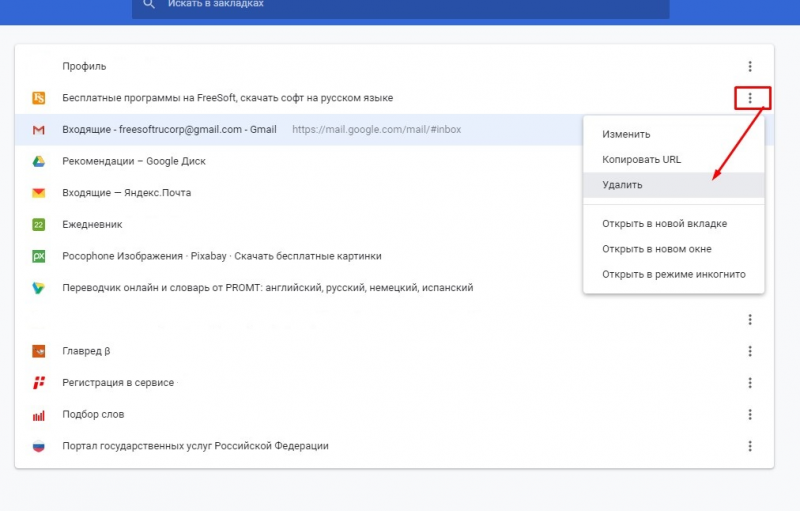Select the Подбор слов bookmark
This screenshot has height=511, width=800.
click(394, 415)
